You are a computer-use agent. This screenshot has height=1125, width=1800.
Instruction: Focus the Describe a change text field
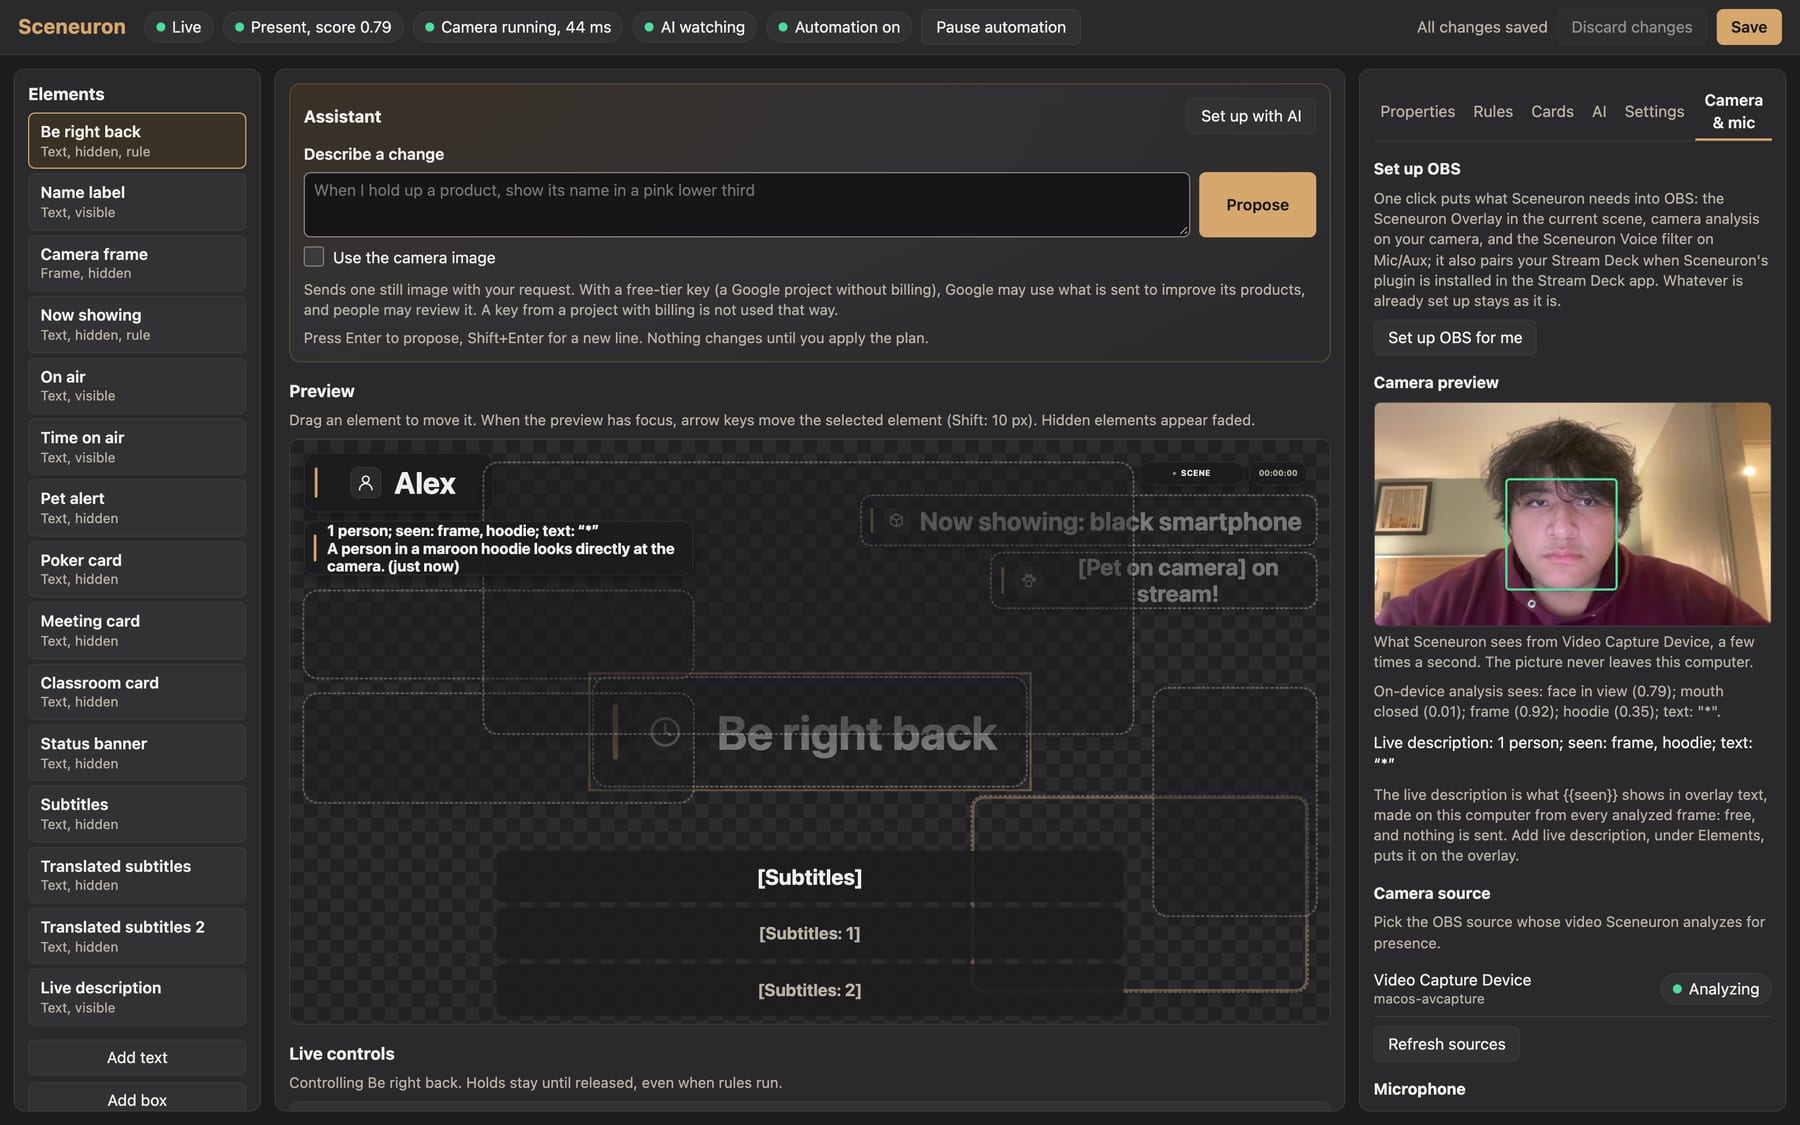(746, 204)
